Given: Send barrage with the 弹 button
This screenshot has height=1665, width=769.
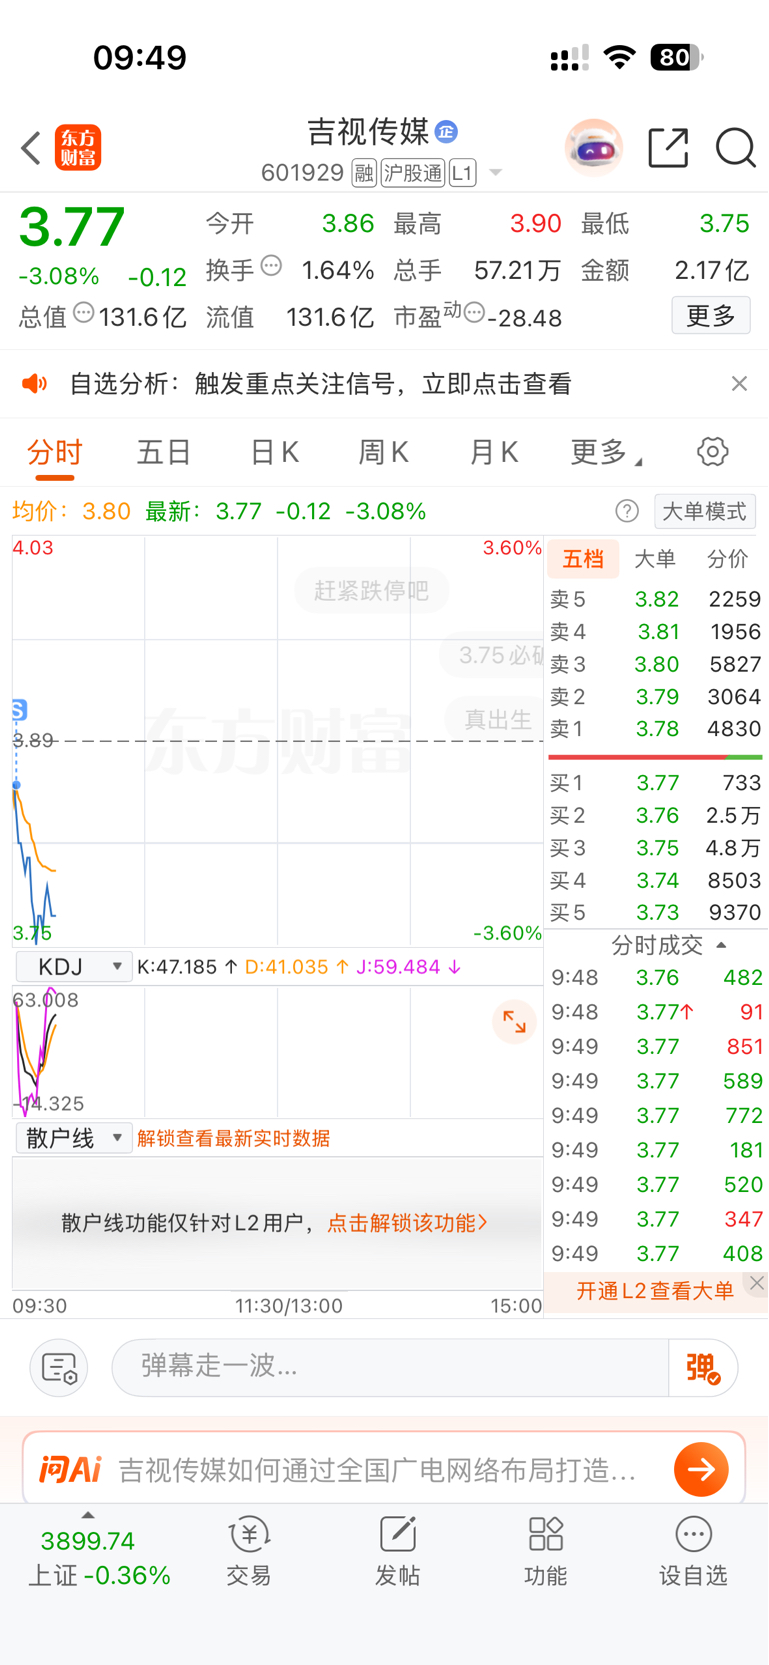Looking at the screenshot, I should [x=703, y=1368].
